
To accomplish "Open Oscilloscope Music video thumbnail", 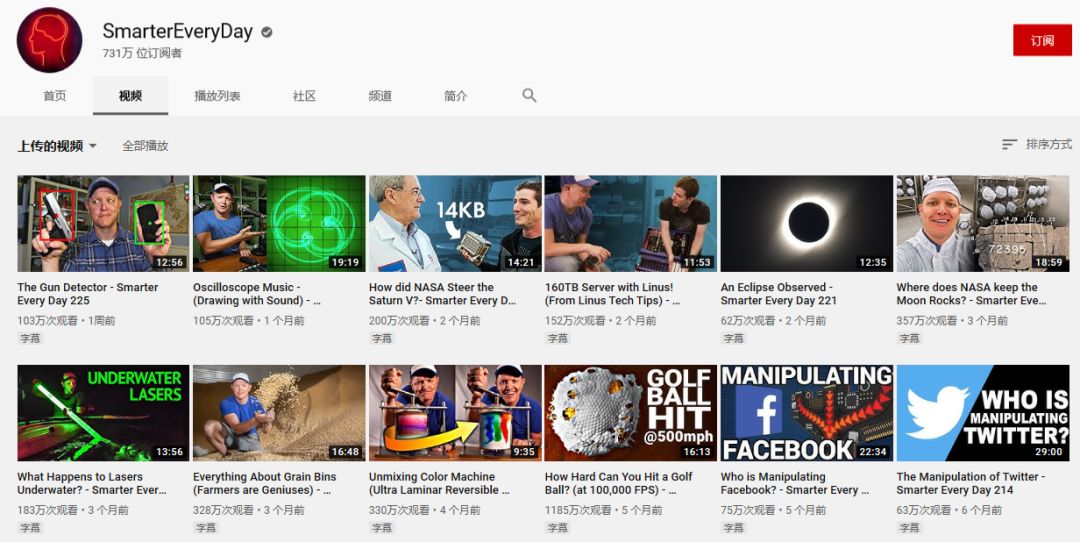I will (279, 223).
